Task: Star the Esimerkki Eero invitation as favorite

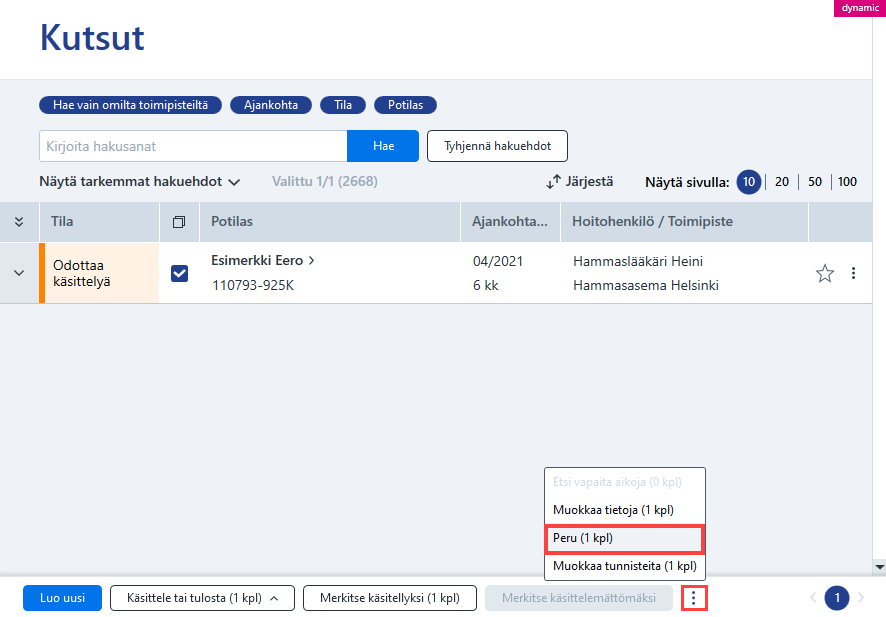Action: (x=824, y=273)
